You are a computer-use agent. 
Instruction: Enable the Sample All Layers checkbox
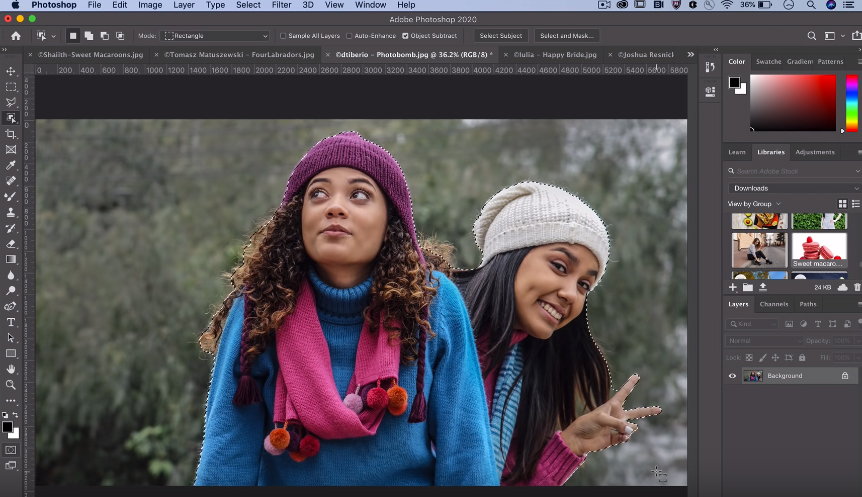tap(283, 36)
